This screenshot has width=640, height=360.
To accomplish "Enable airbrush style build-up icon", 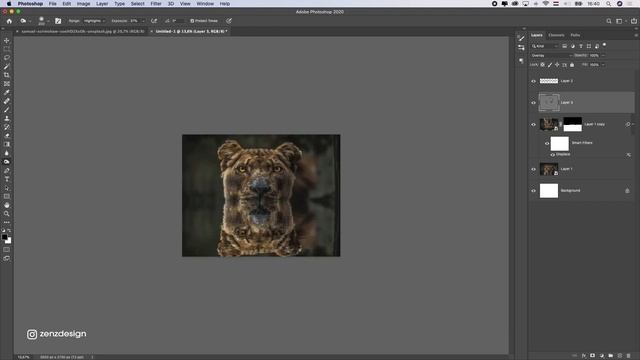I will click(154, 21).
